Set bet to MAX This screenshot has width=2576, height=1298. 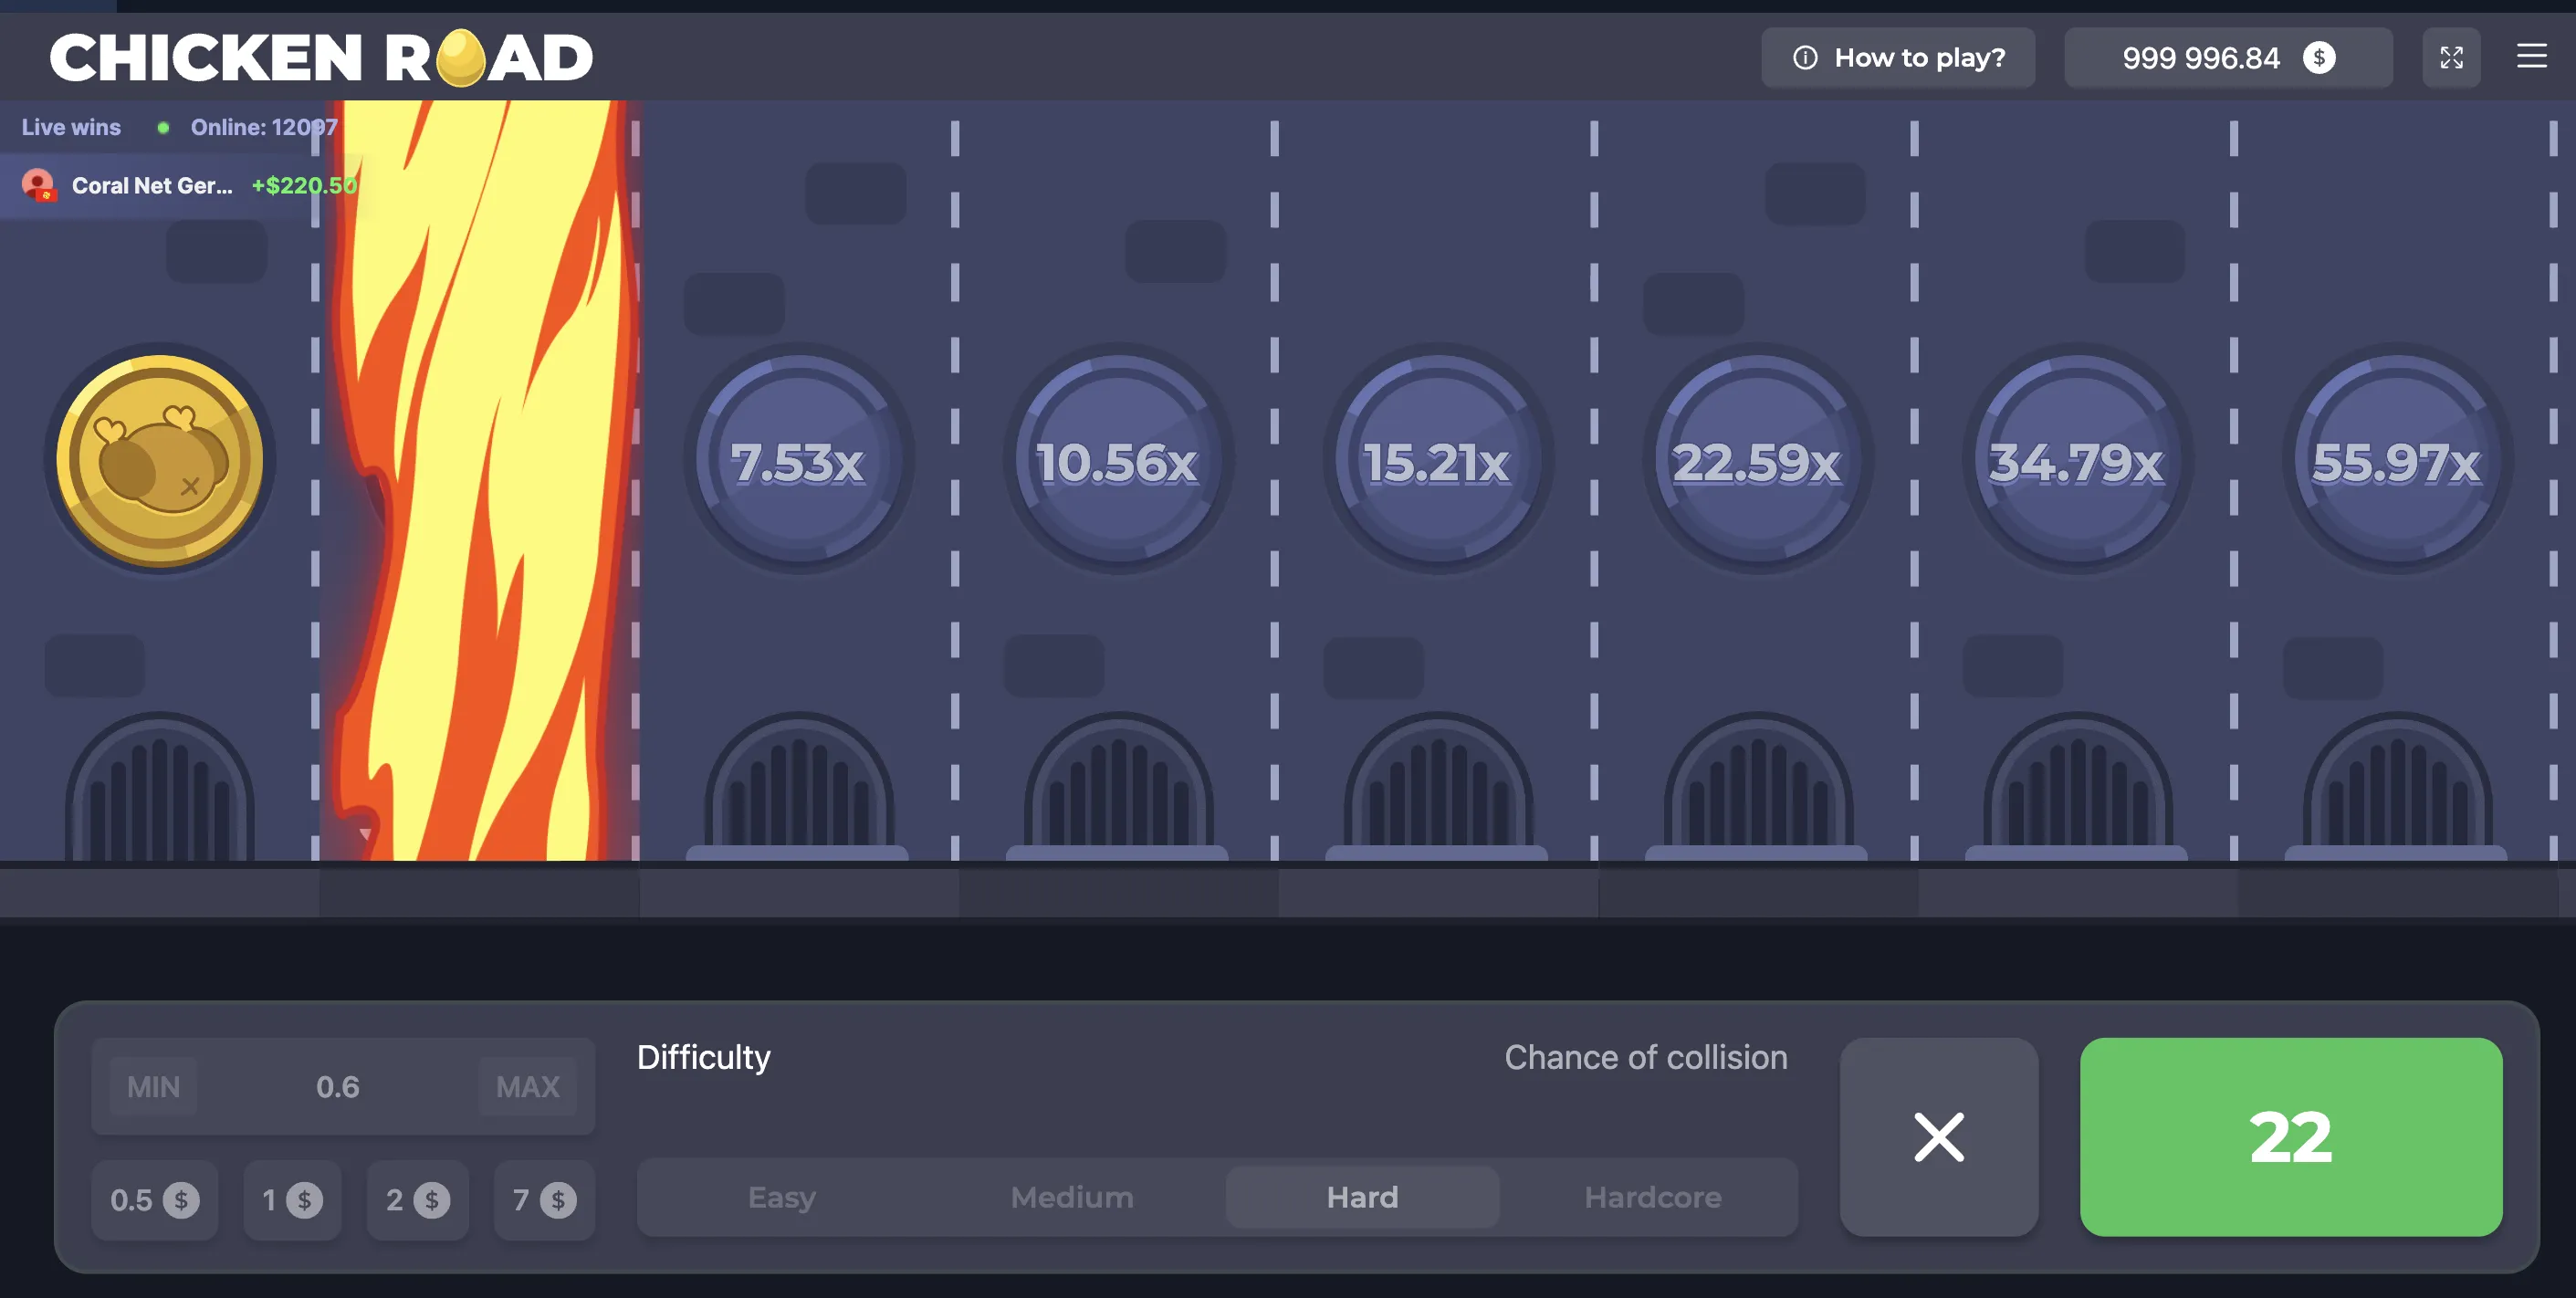527,1086
